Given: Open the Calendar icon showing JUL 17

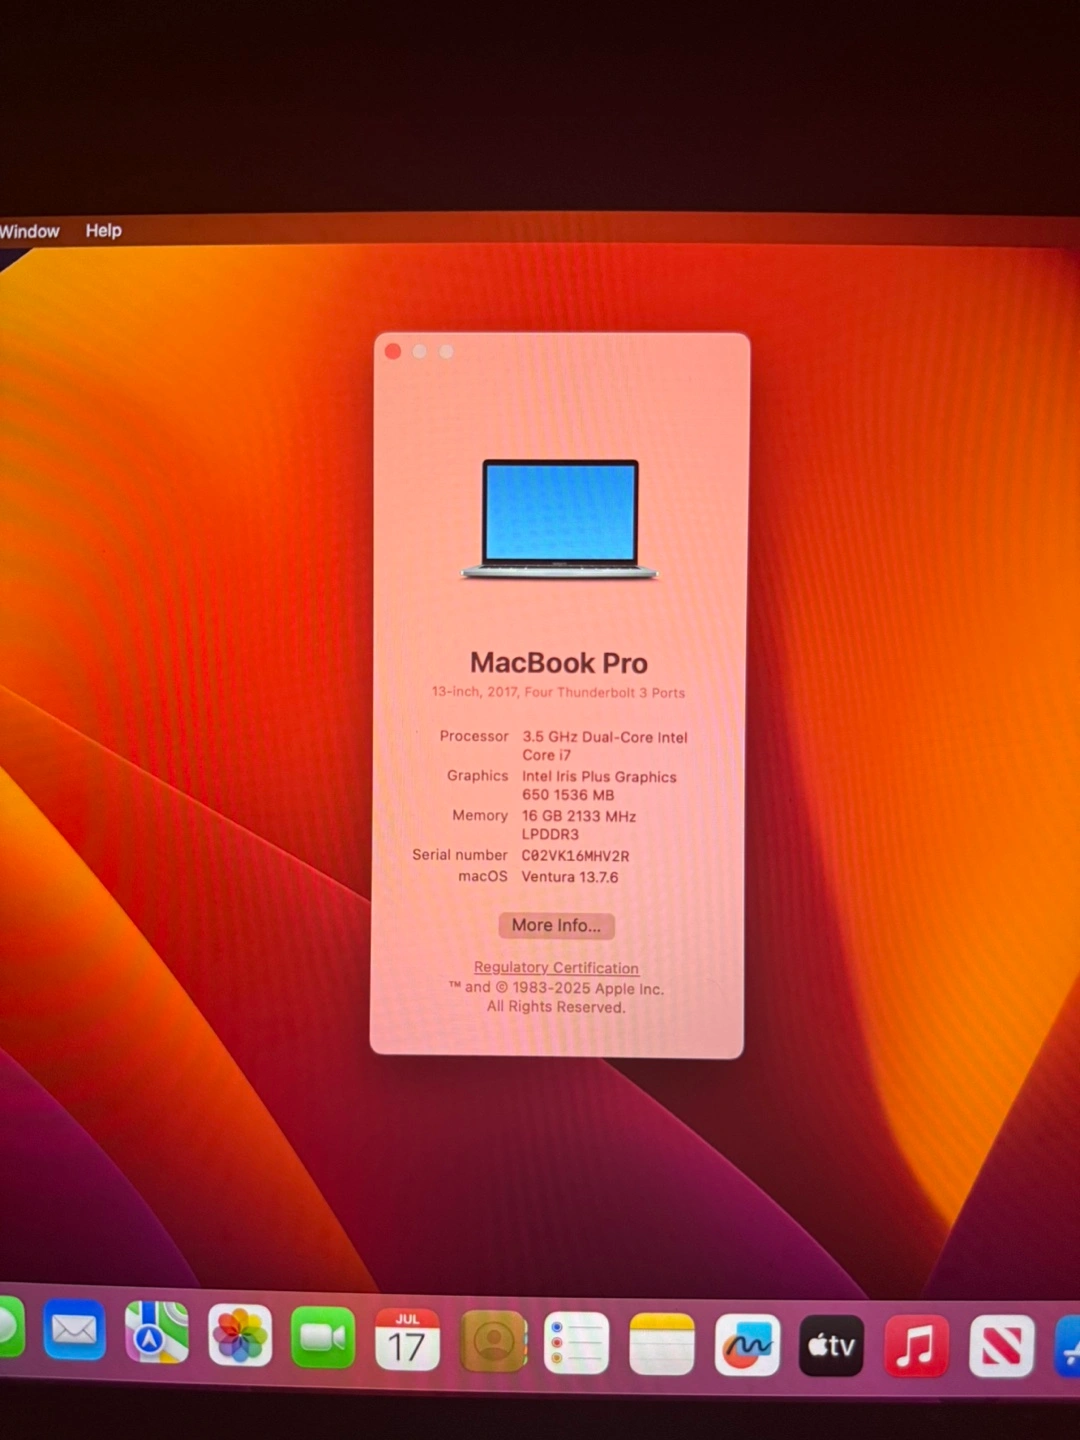Looking at the screenshot, I should click(x=407, y=1339).
